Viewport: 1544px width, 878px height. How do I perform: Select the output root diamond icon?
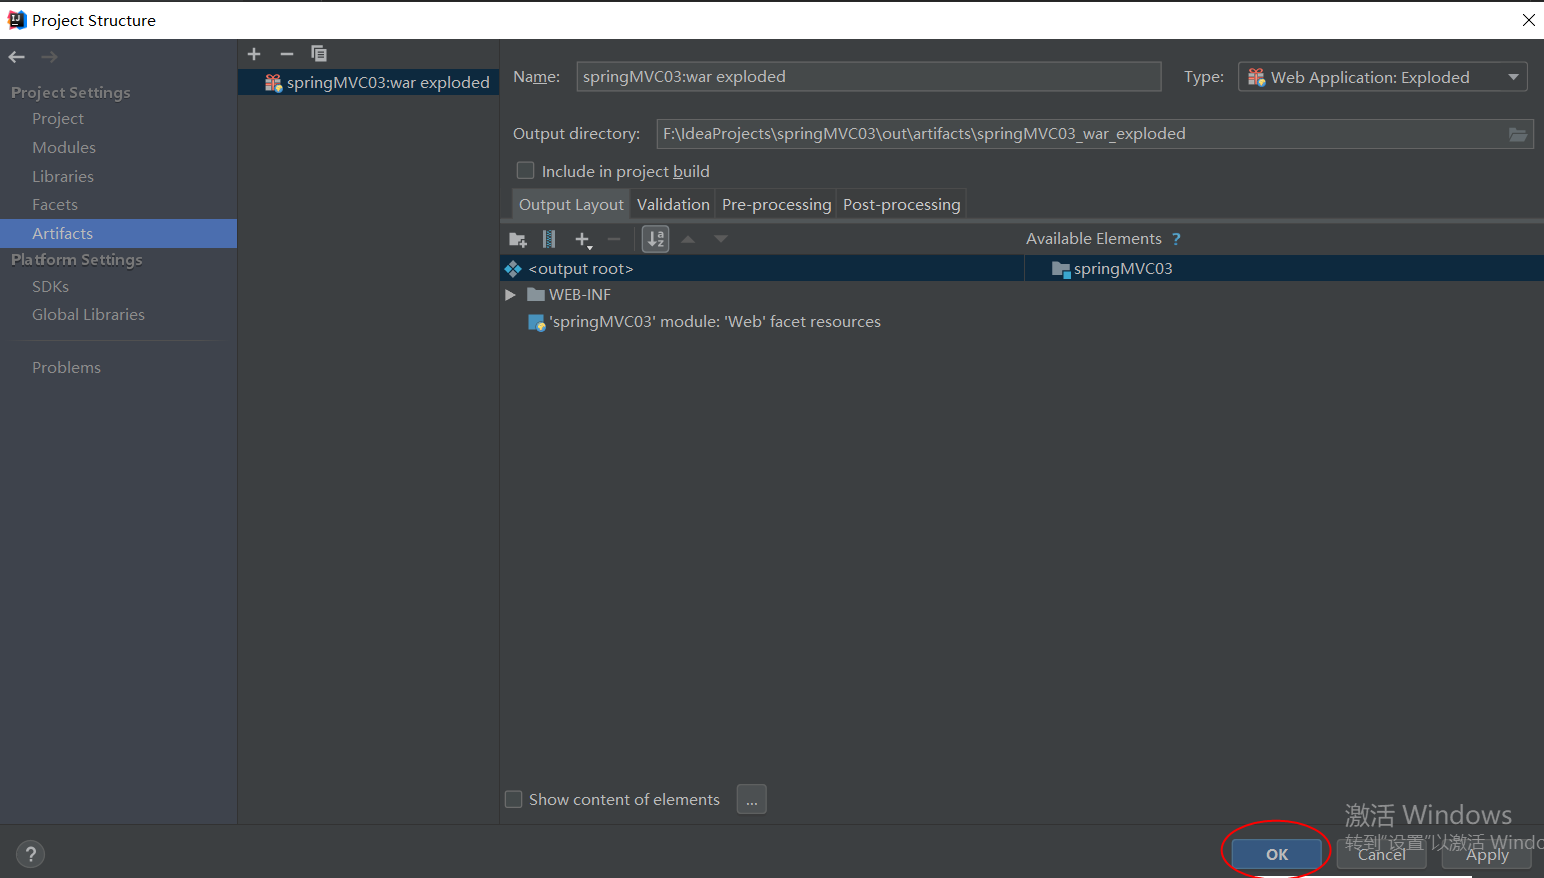(x=513, y=269)
